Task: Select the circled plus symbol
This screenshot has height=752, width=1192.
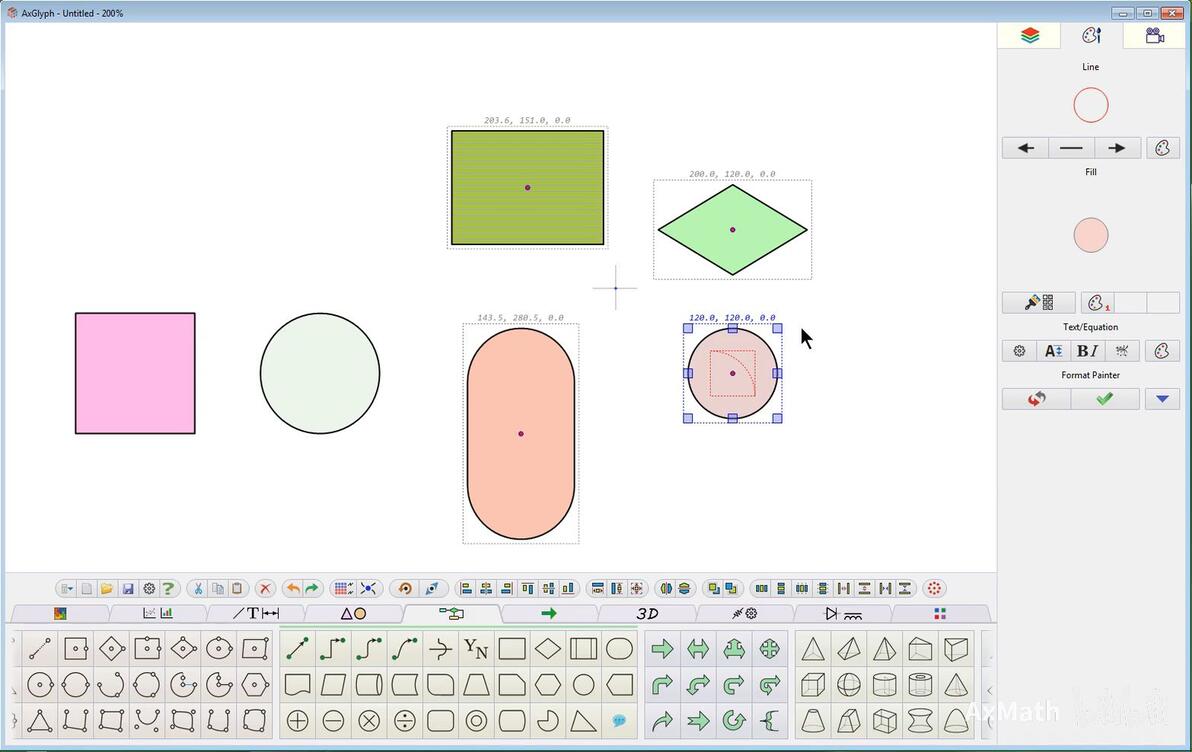Action: click(297, 720)
